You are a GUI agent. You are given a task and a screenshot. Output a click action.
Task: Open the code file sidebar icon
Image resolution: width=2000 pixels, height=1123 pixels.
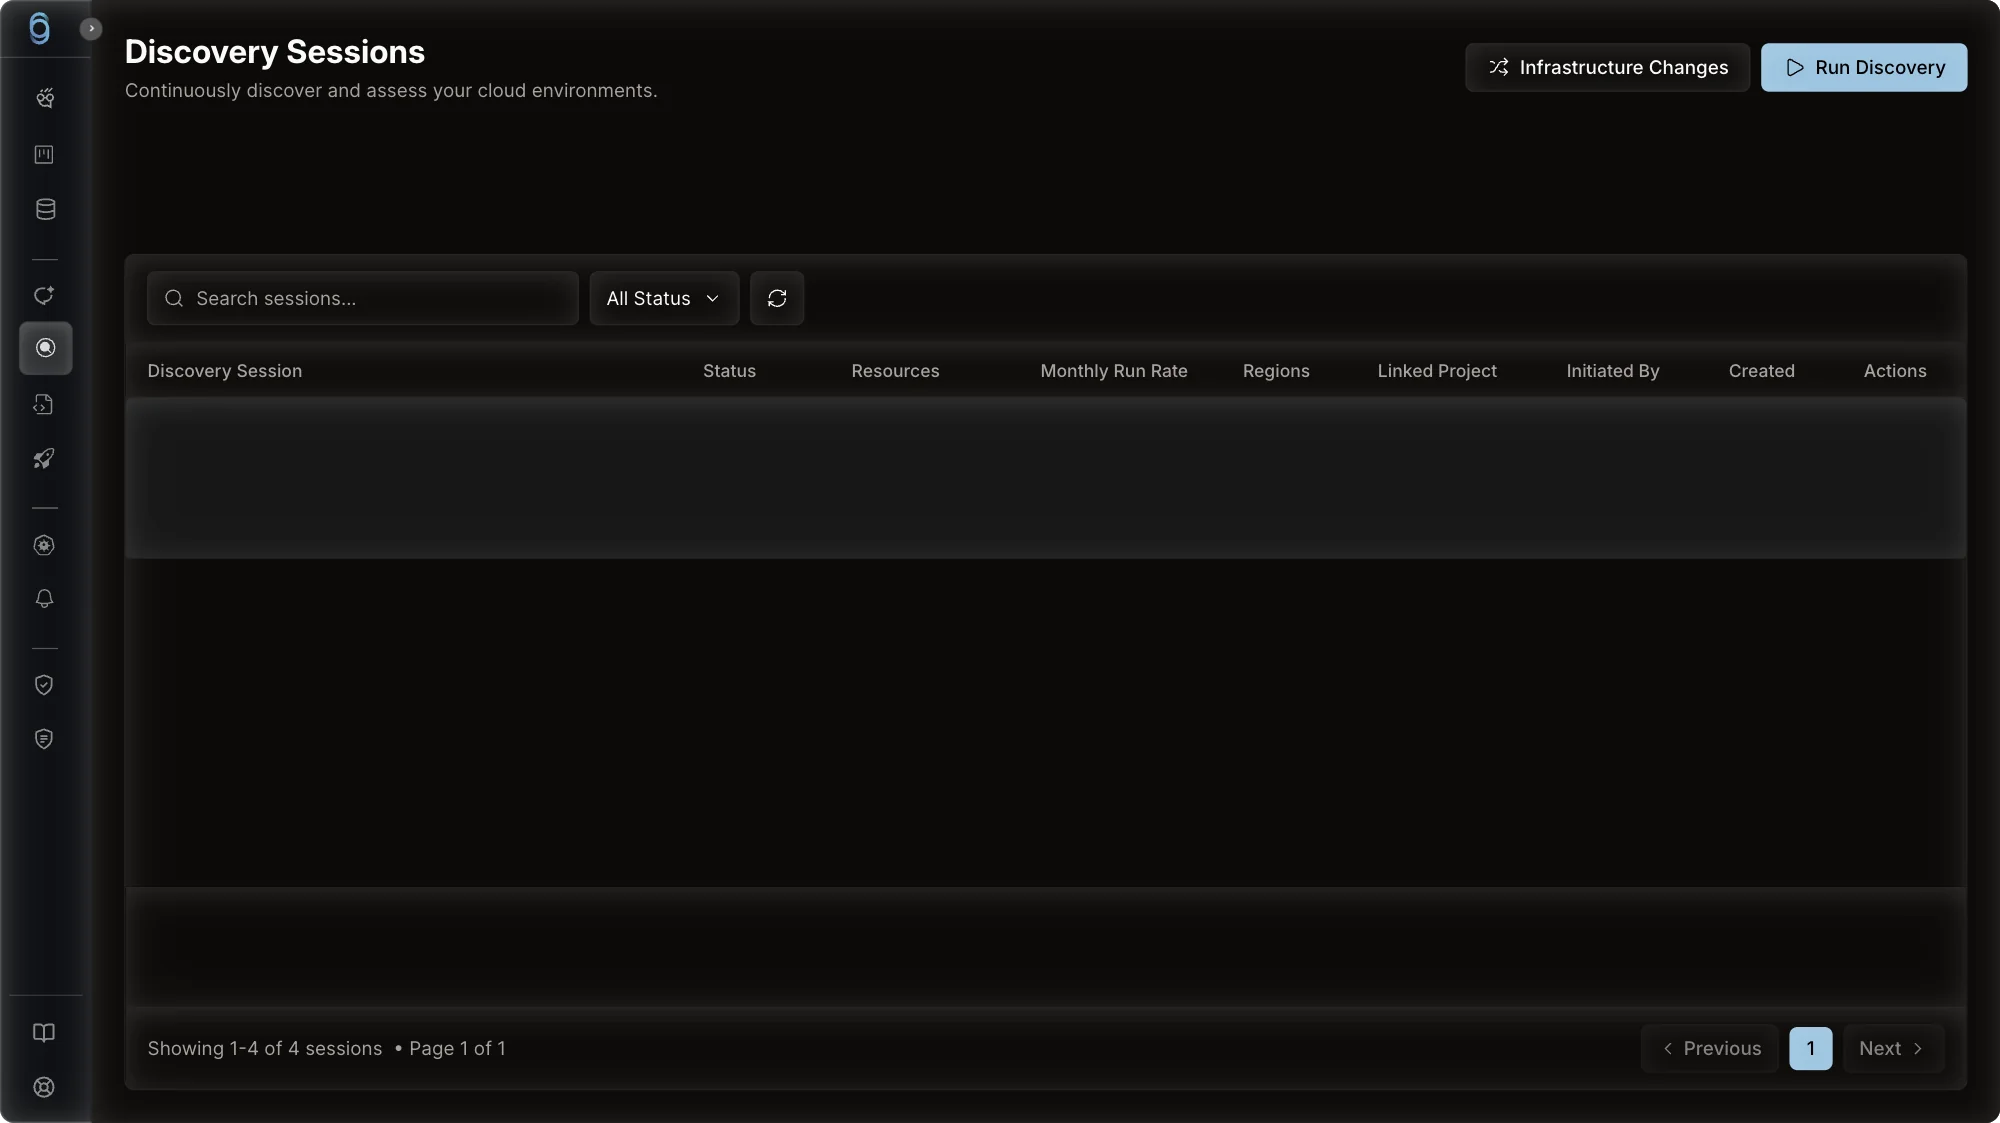pyautogui.click(x=45, y=404)
